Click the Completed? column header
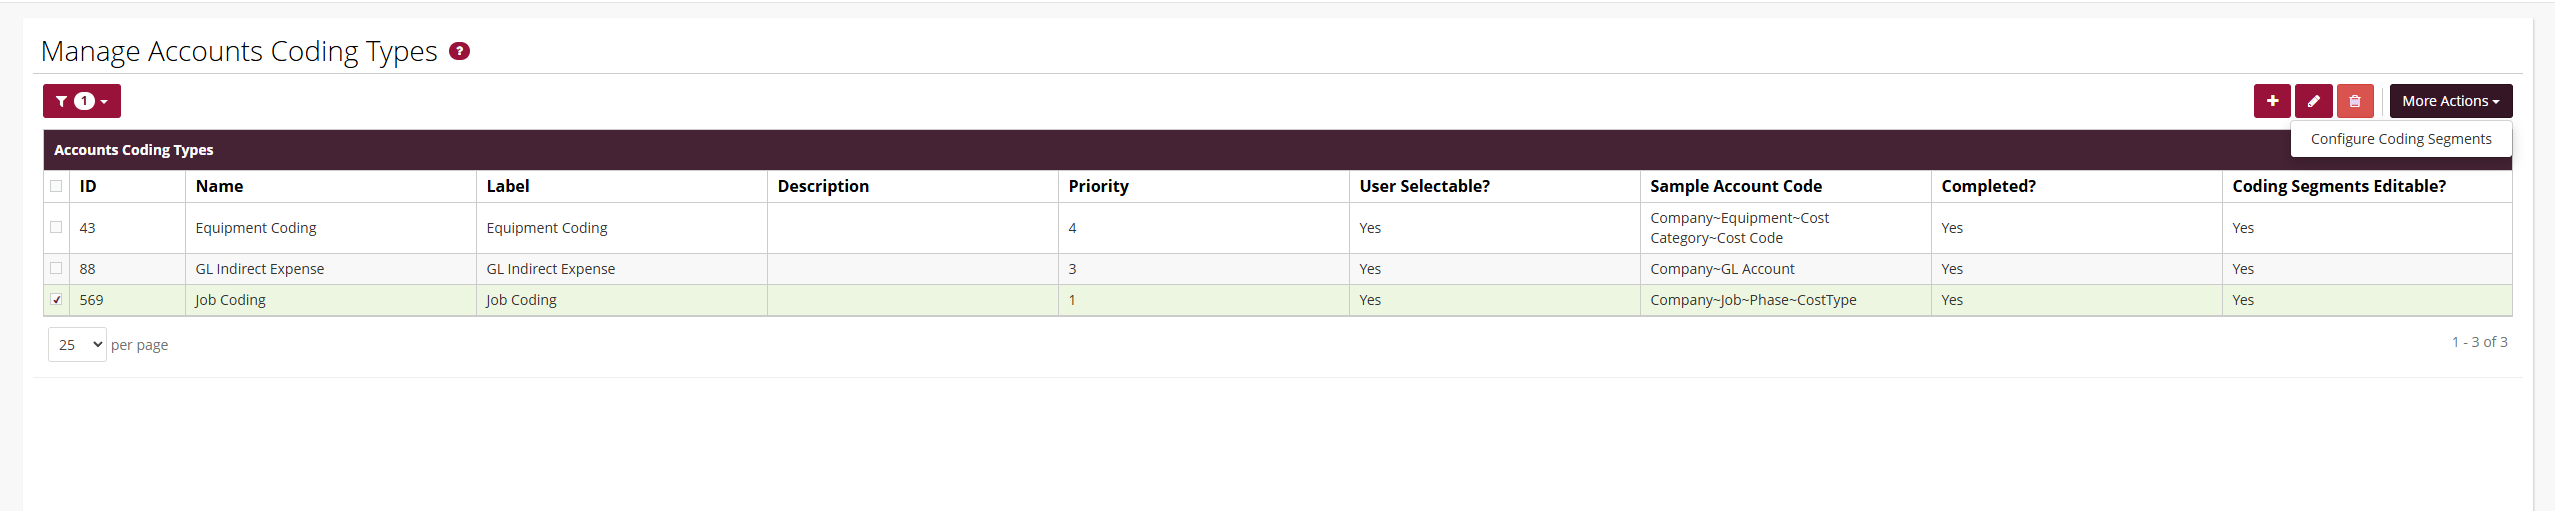This screenshot has height=511, width=2555. (1988, 186)
